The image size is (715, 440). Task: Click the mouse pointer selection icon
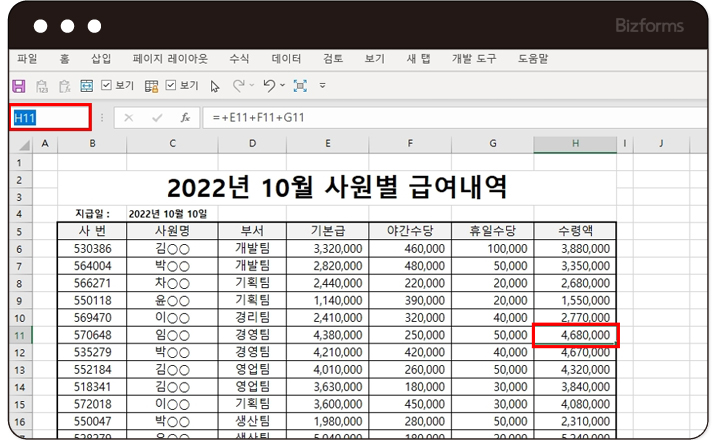(214, 86)
